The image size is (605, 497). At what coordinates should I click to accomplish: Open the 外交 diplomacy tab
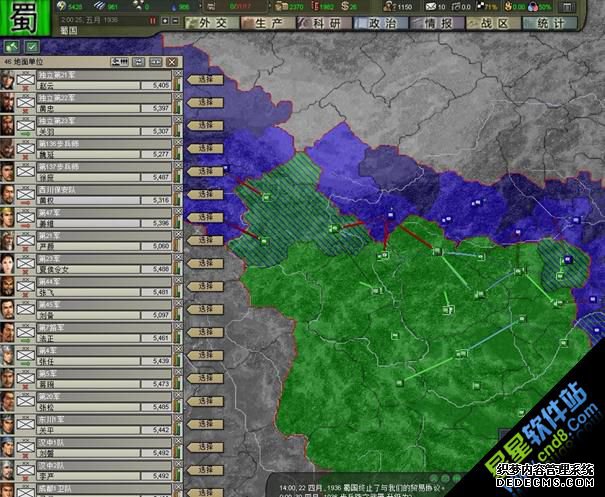pyautogui.click(x=212, y=23)
